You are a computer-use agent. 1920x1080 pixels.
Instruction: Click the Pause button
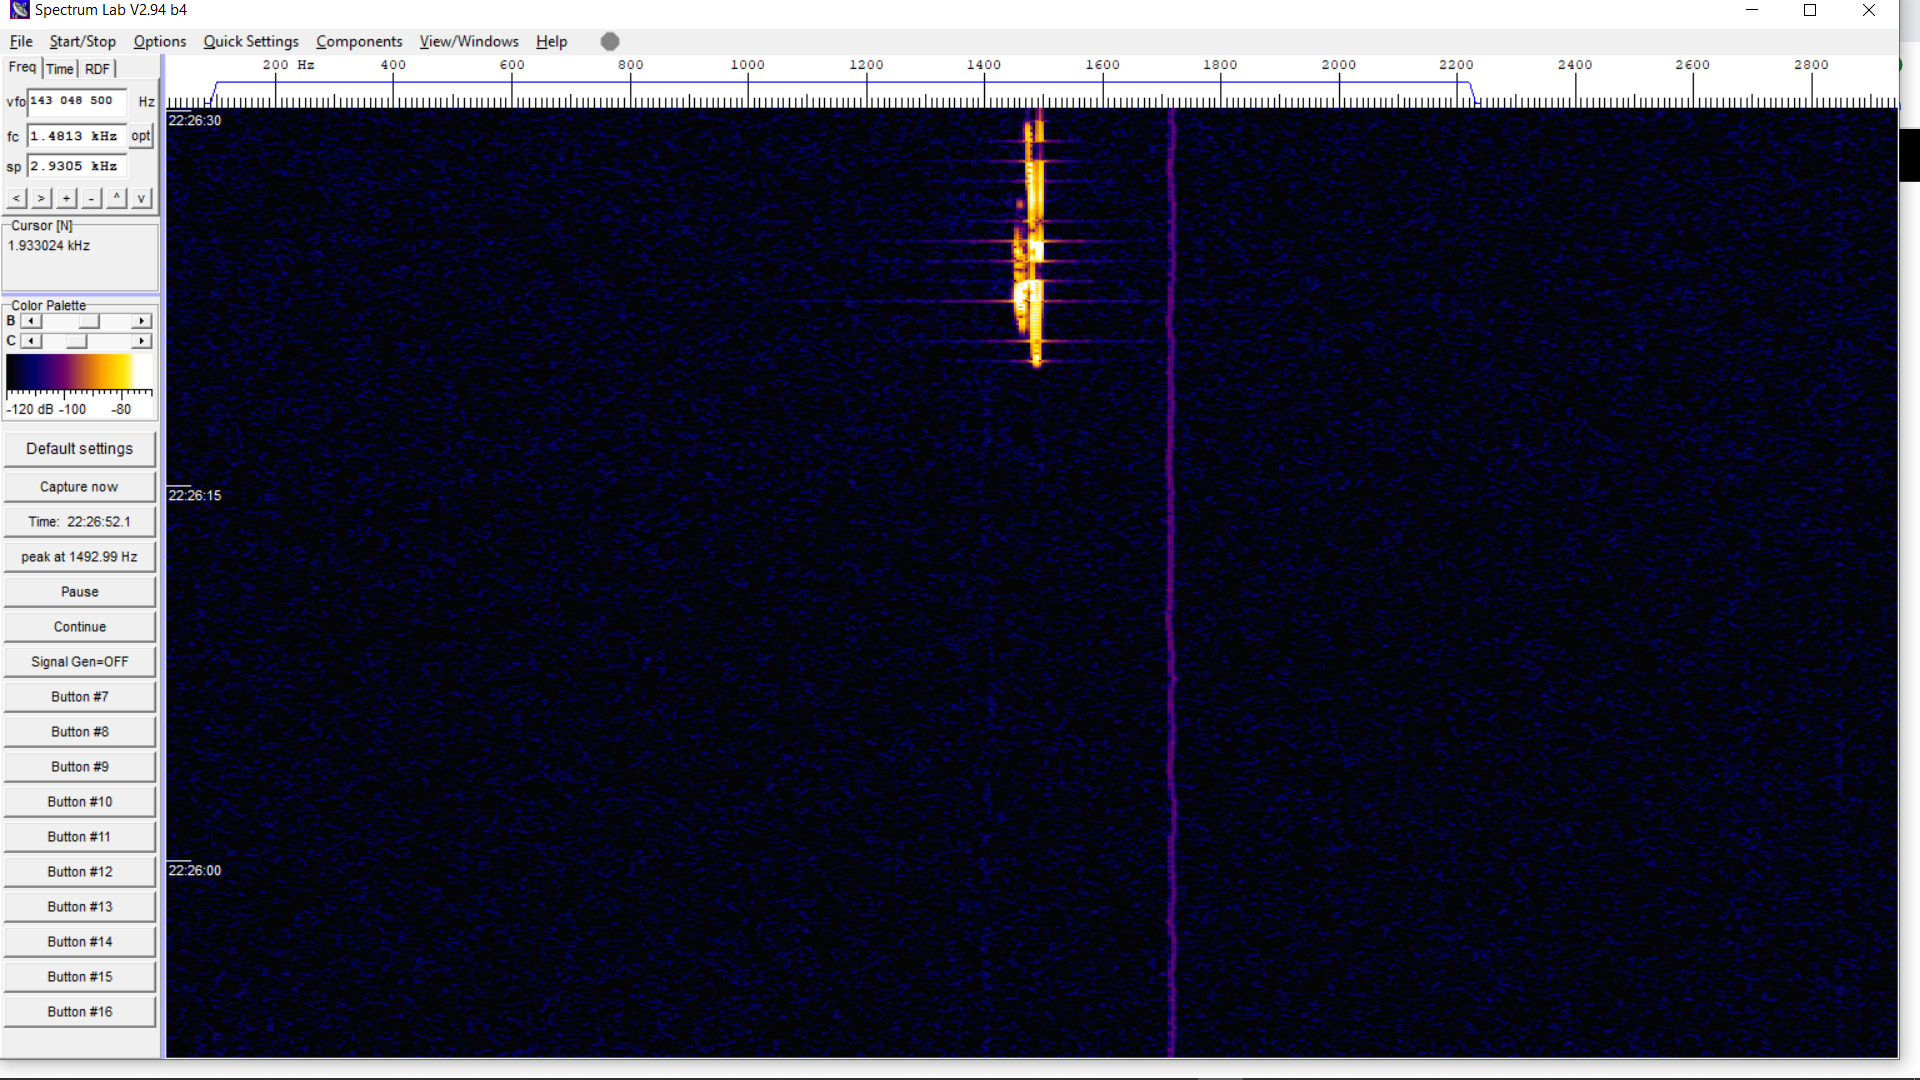(x=79, y=592)
